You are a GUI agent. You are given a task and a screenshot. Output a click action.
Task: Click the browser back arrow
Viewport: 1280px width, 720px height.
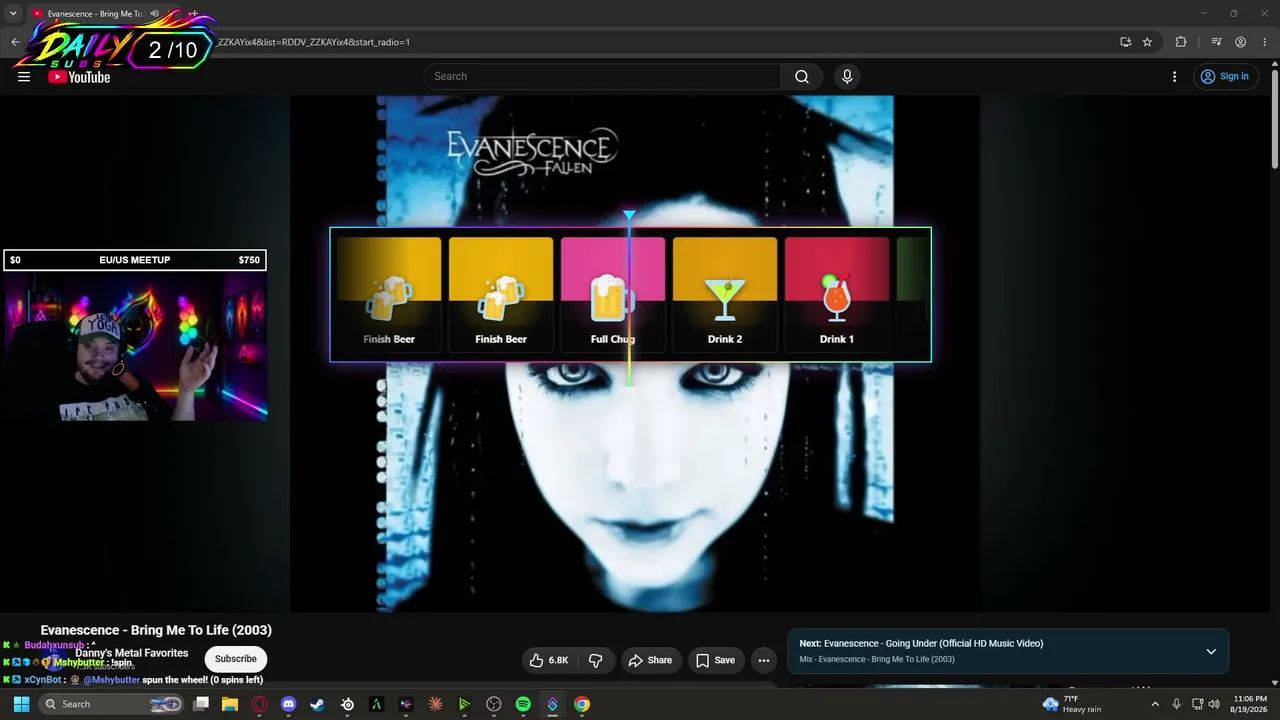tap(15, 42)
